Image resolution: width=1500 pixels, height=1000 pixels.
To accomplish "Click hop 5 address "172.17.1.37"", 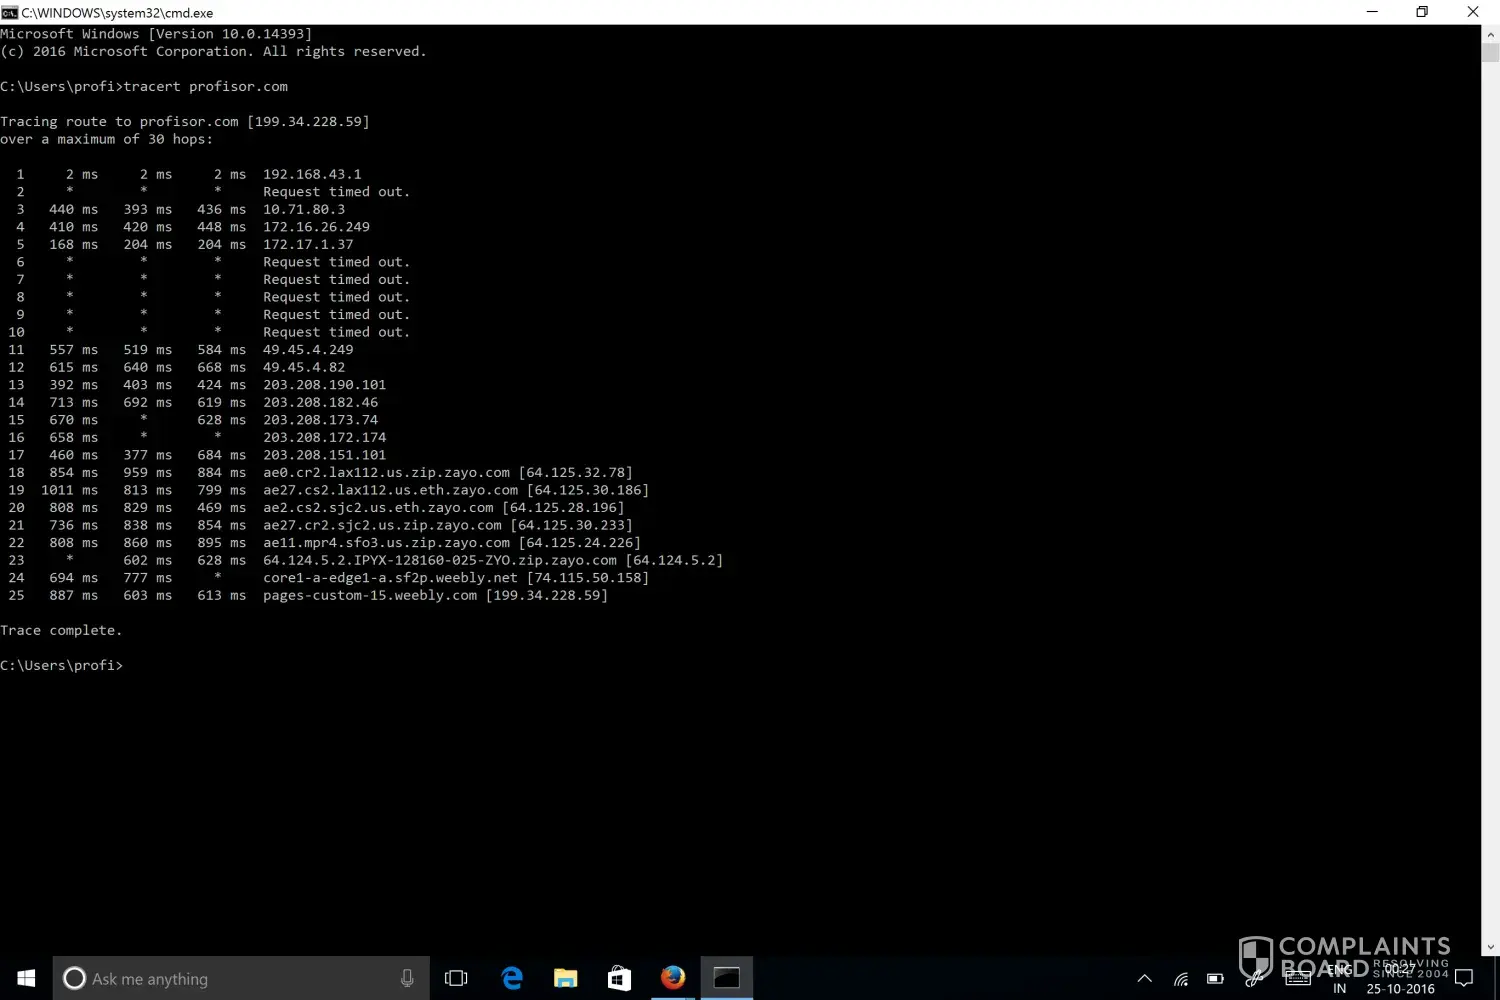I will coord(308,244).
